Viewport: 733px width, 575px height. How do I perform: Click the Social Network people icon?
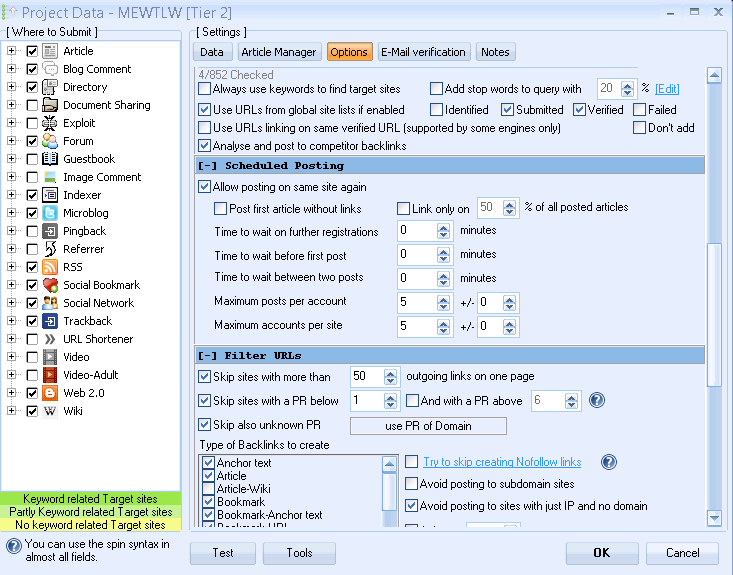pyautogui.click(x=50, y=303)
